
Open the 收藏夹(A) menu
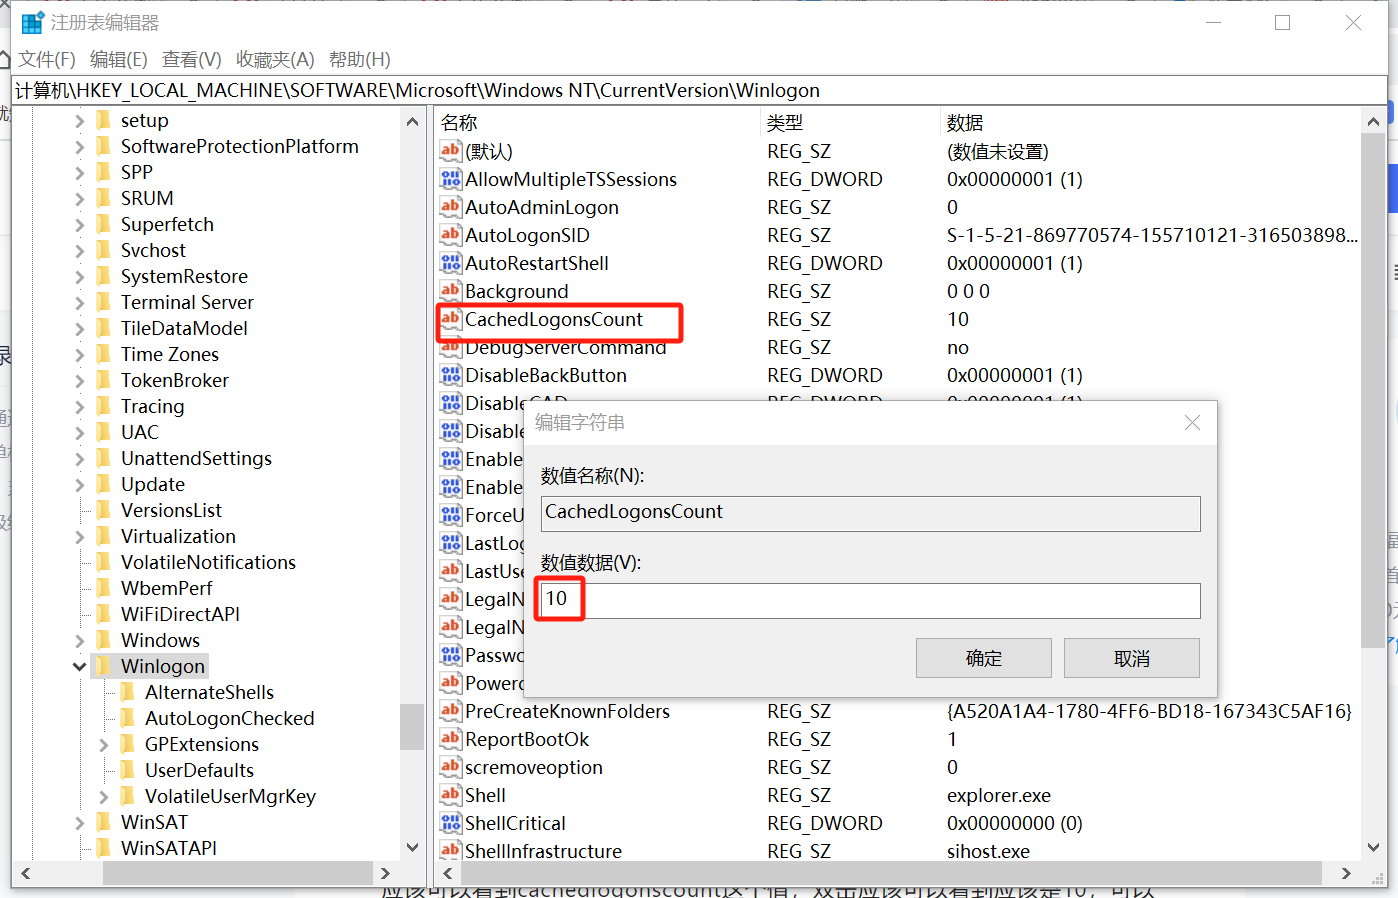tap(275, 60)
